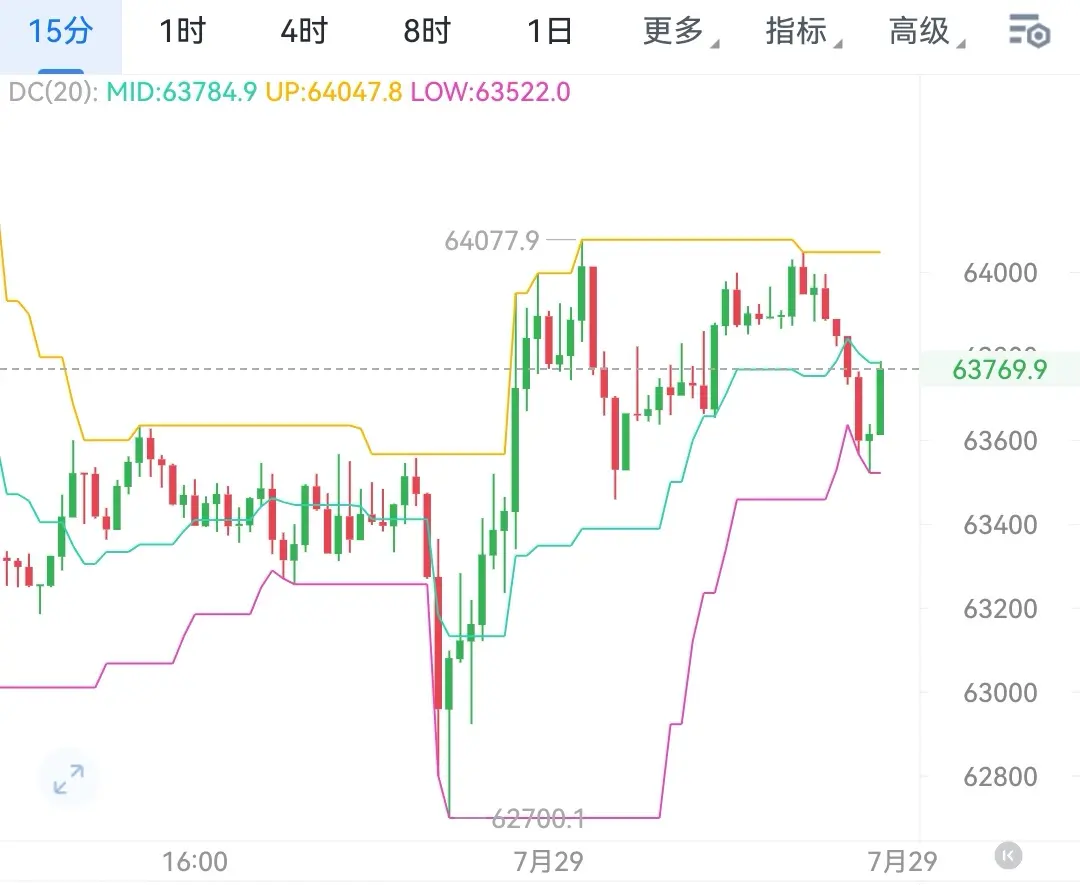Select the 1时 timeframe tab
This screenshot has width=1080, height=885.
pos(183,32)
